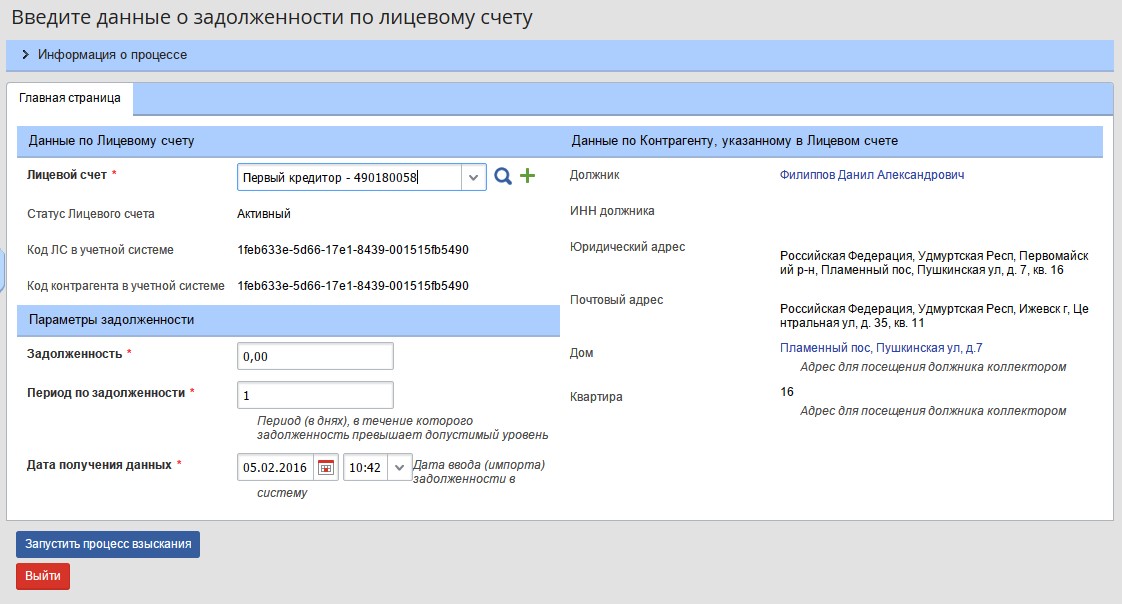Click the left edge side panel handle

(3, 267)
